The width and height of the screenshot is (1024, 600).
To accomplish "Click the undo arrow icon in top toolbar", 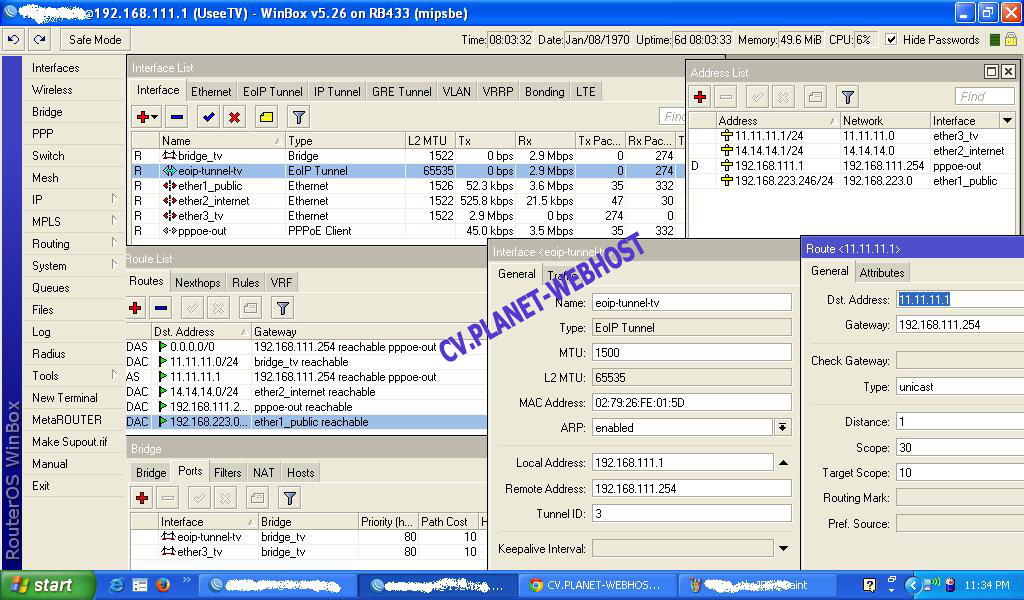I will (x=13, y=39).
